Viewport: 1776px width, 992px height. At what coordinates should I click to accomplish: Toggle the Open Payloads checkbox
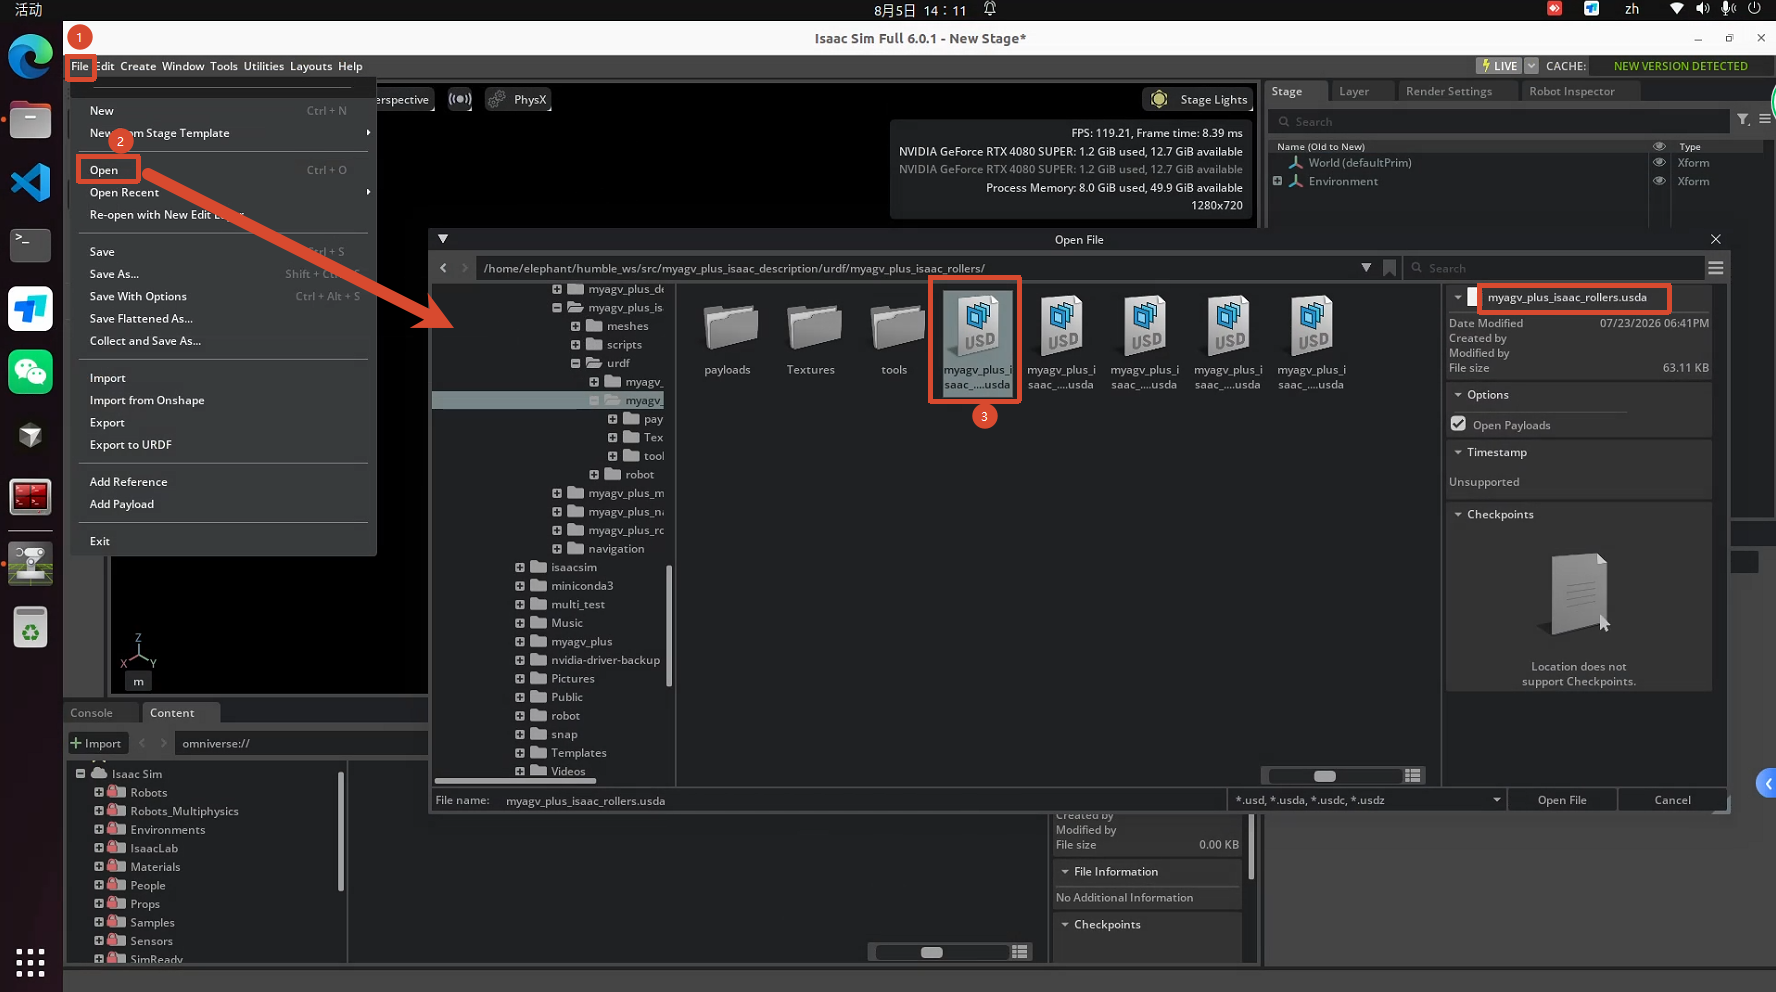click(x=1459, y=424)
